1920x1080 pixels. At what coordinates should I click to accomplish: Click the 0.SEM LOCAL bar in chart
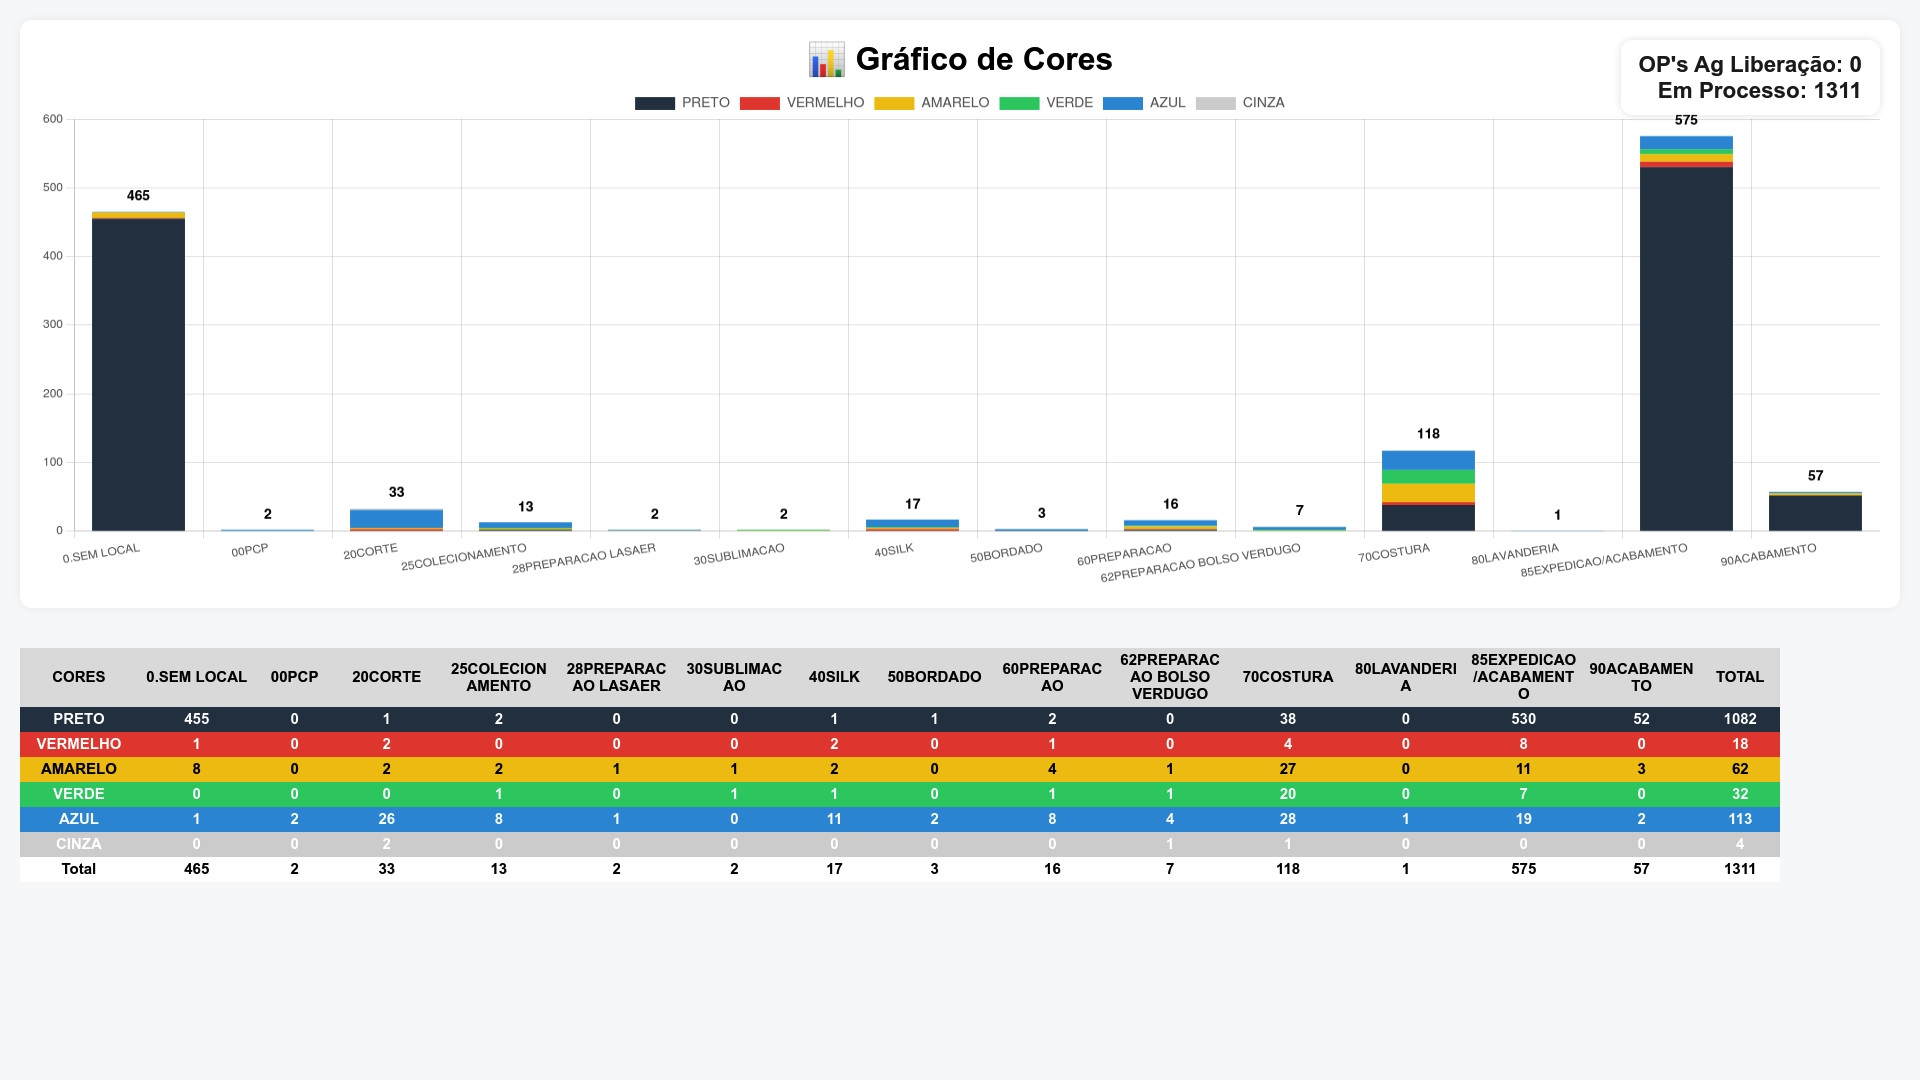click(138, 372)
